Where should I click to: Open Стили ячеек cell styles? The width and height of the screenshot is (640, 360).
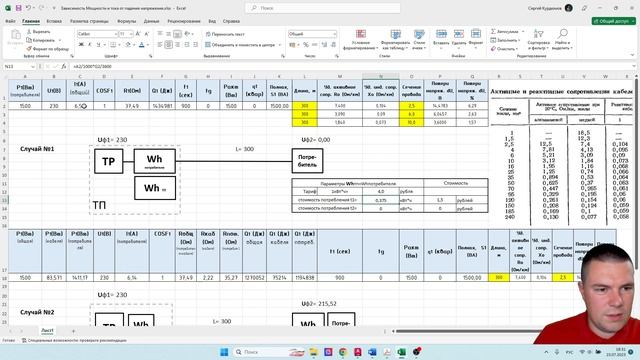[x=419, y=40]
